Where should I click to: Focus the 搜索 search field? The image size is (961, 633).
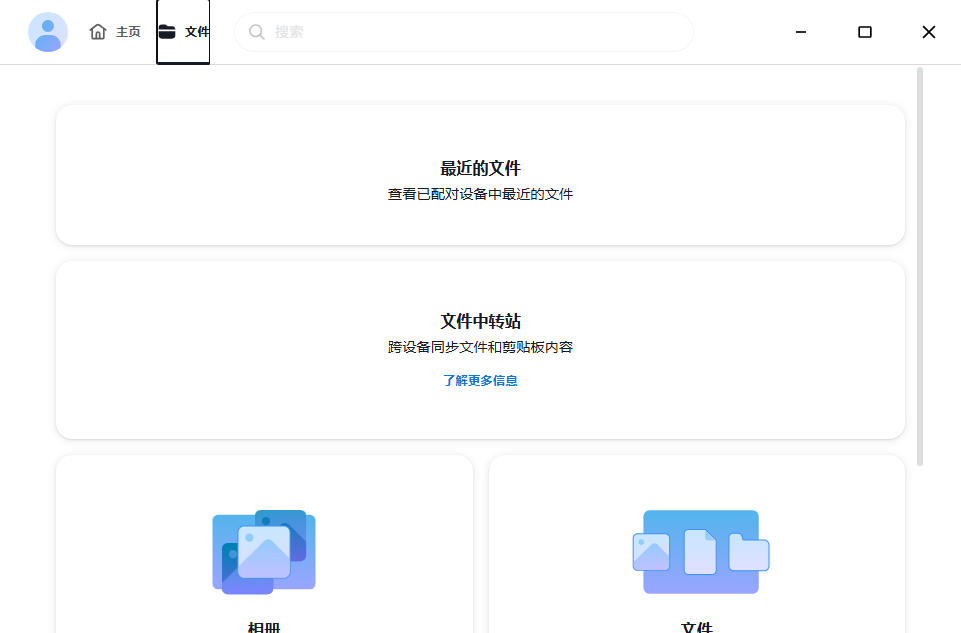click(x=464, y=32)
